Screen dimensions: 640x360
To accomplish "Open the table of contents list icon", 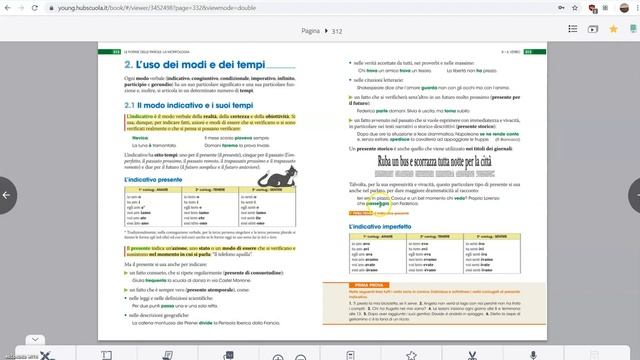I will pyautogui.click(x=573, y=29).
